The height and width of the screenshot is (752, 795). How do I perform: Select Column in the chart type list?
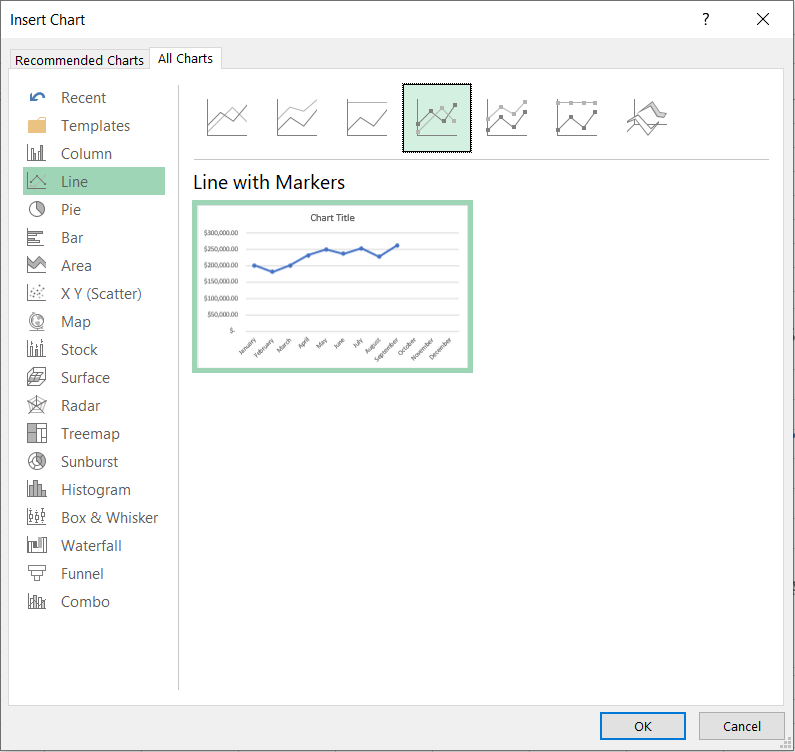coord(86,154)
